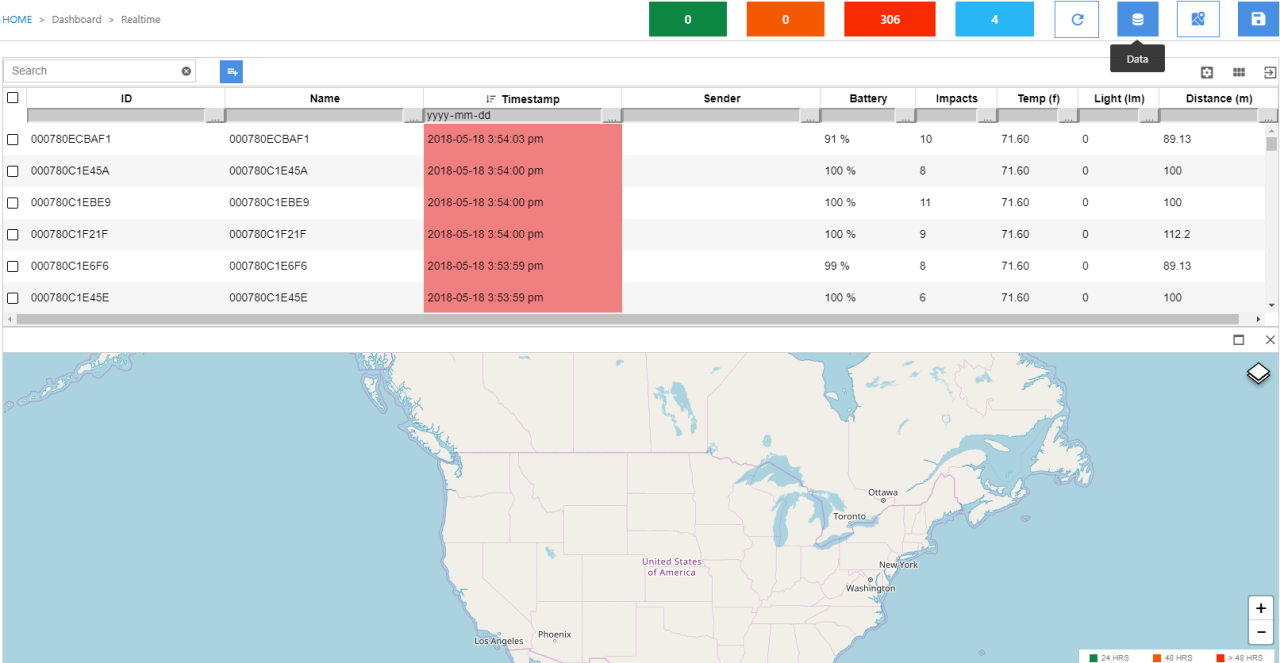
Task: Open the map layers diamond icon
Action: click(x=1258, y=373)
